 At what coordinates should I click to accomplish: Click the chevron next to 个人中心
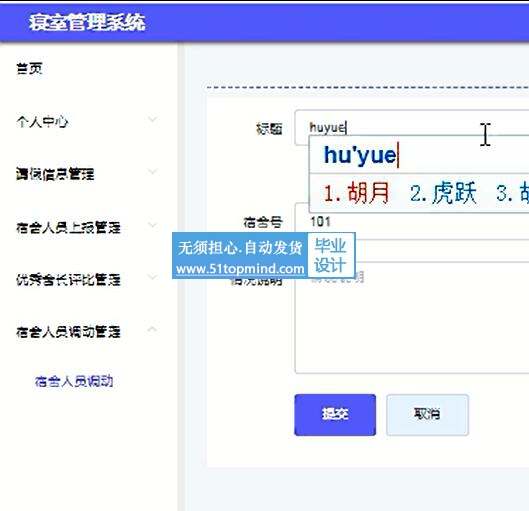point(152,119)
